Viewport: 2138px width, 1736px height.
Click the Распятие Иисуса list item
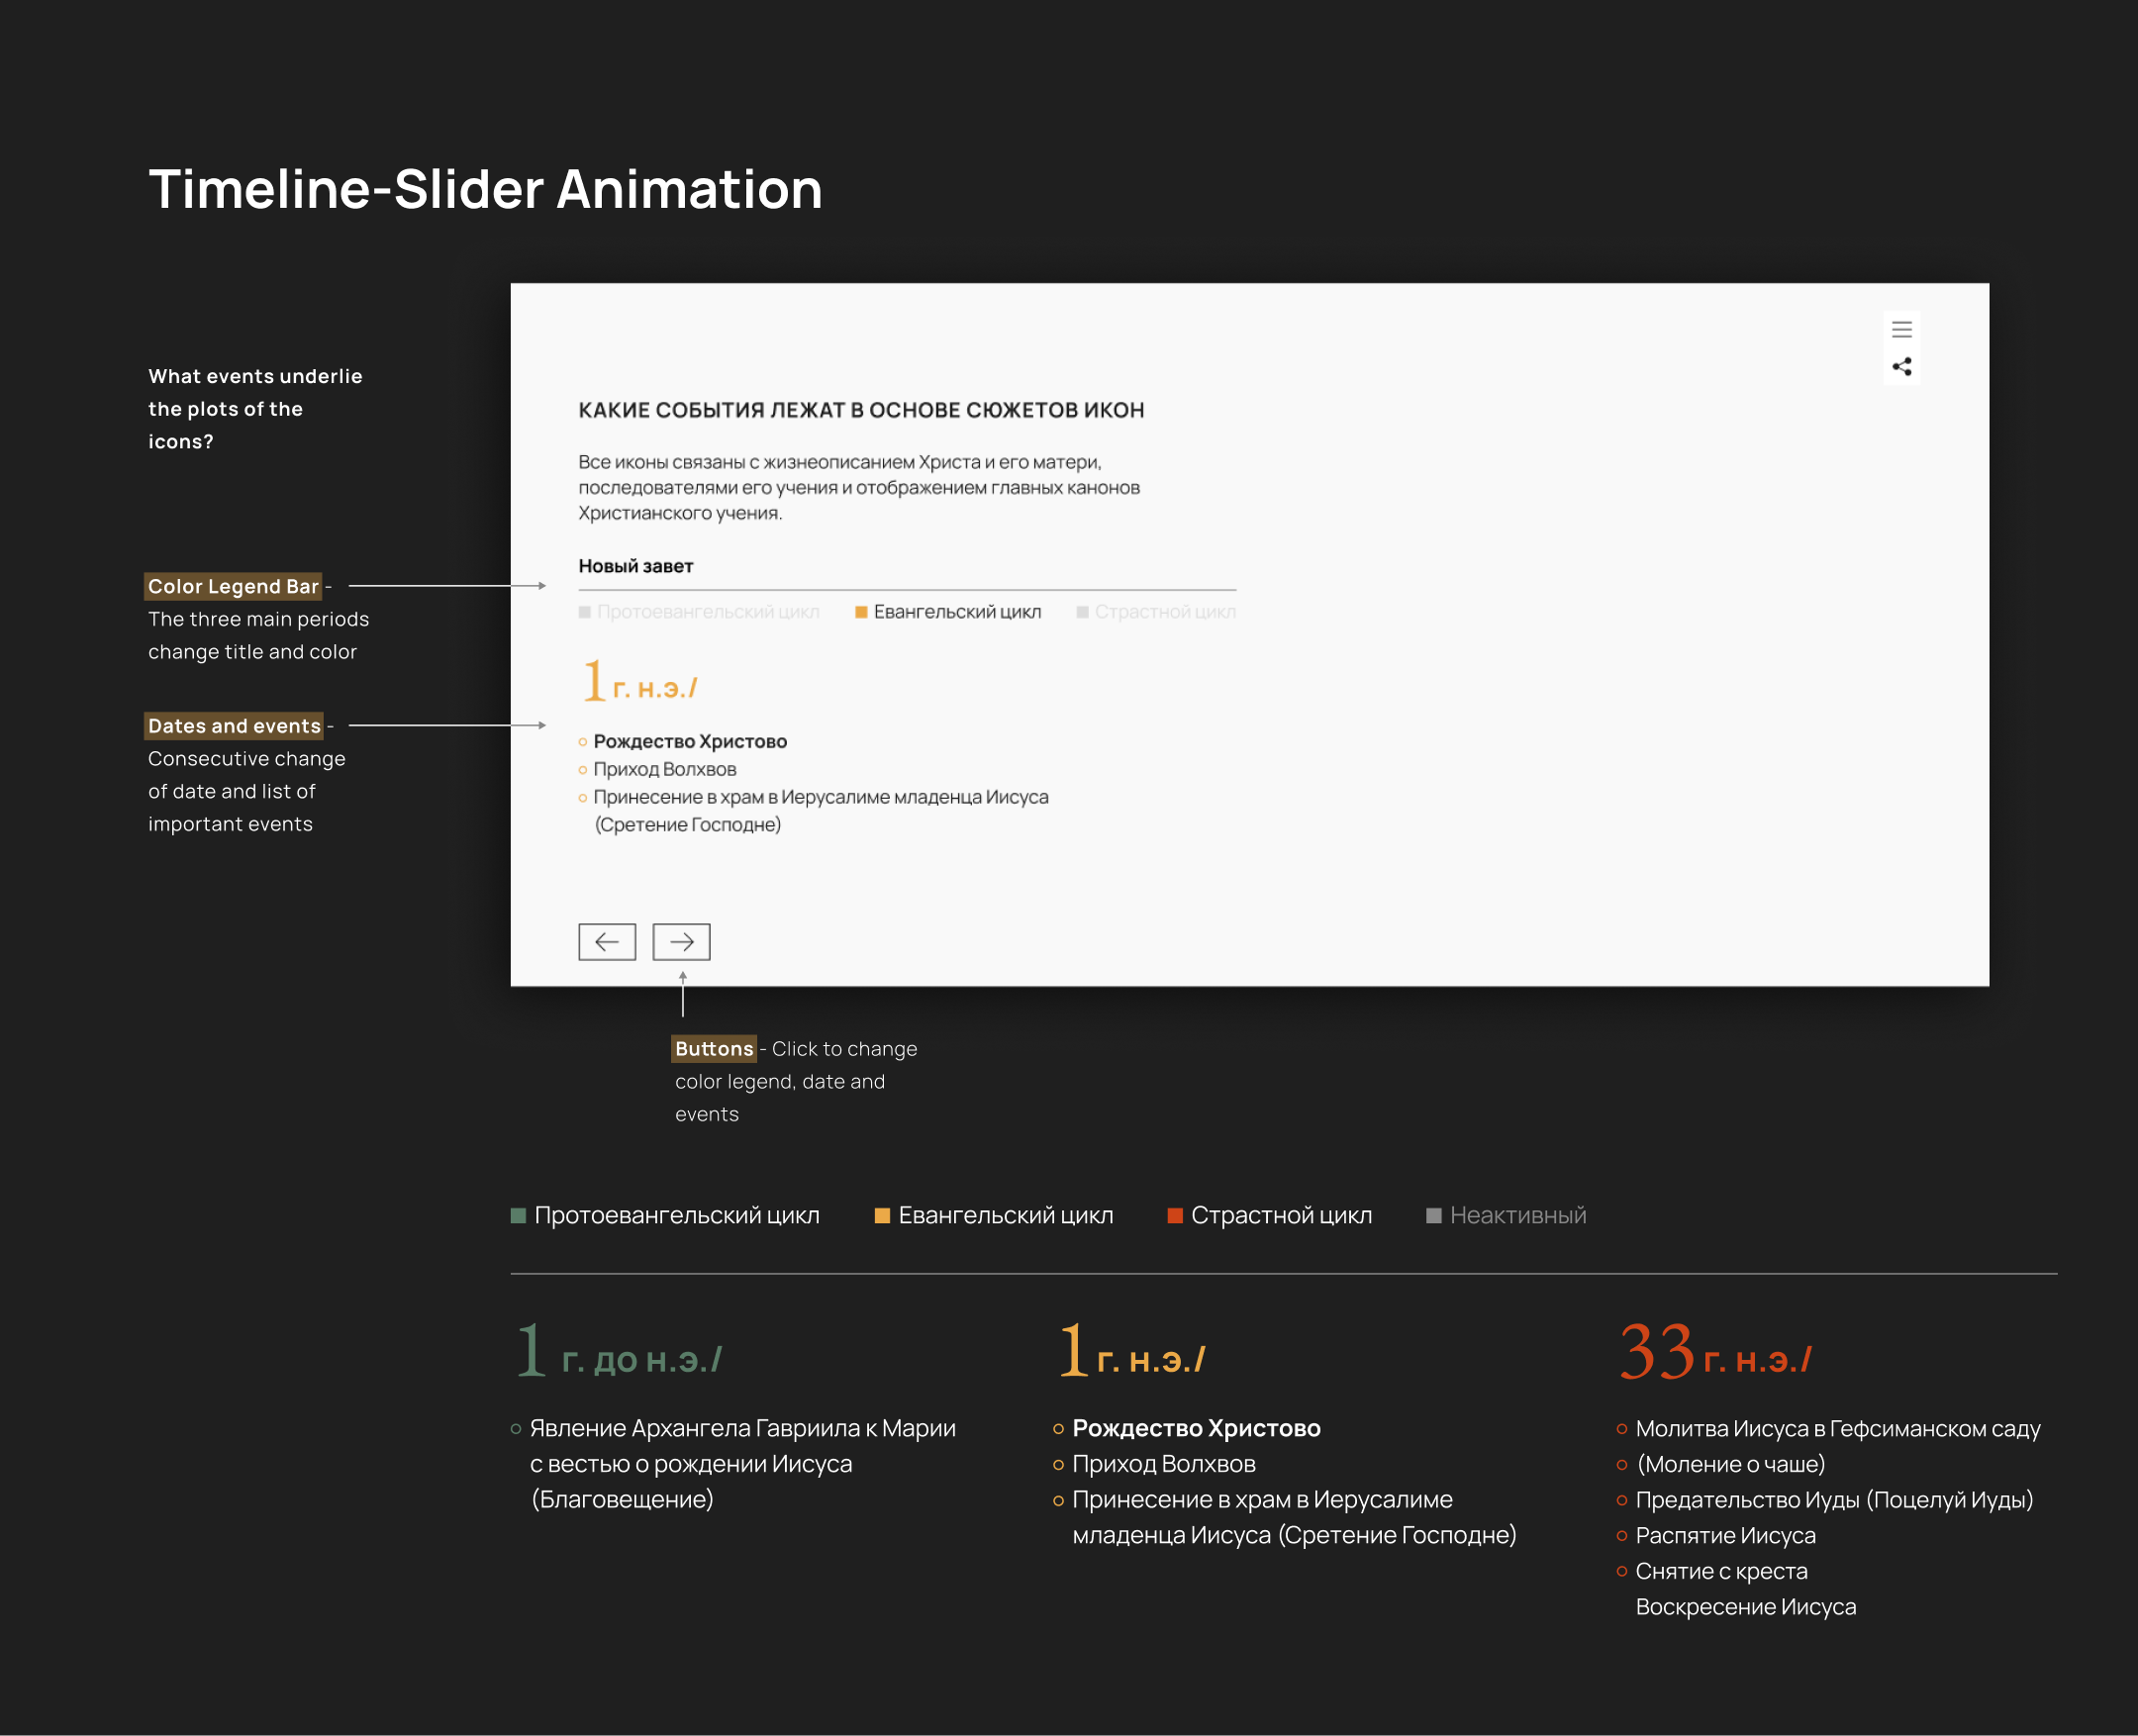point(1725,1535)
